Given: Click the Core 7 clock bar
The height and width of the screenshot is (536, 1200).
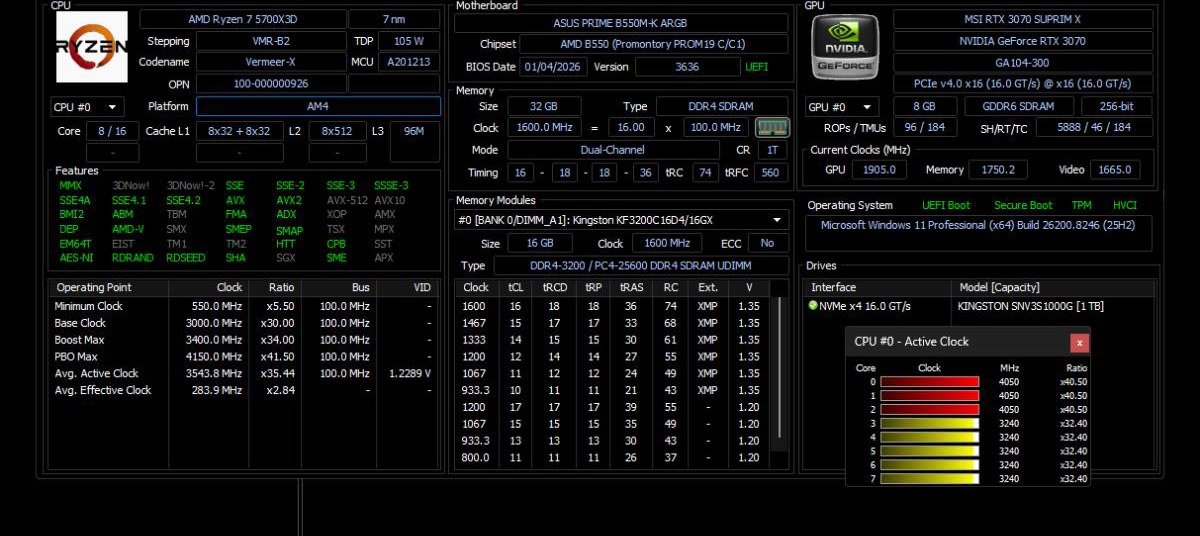Looking at the screenshot, I should (929, 479).
